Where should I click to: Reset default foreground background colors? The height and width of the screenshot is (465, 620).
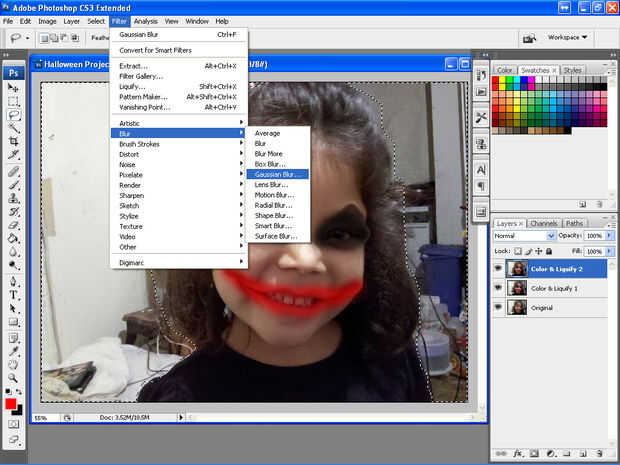pos(8,391)
